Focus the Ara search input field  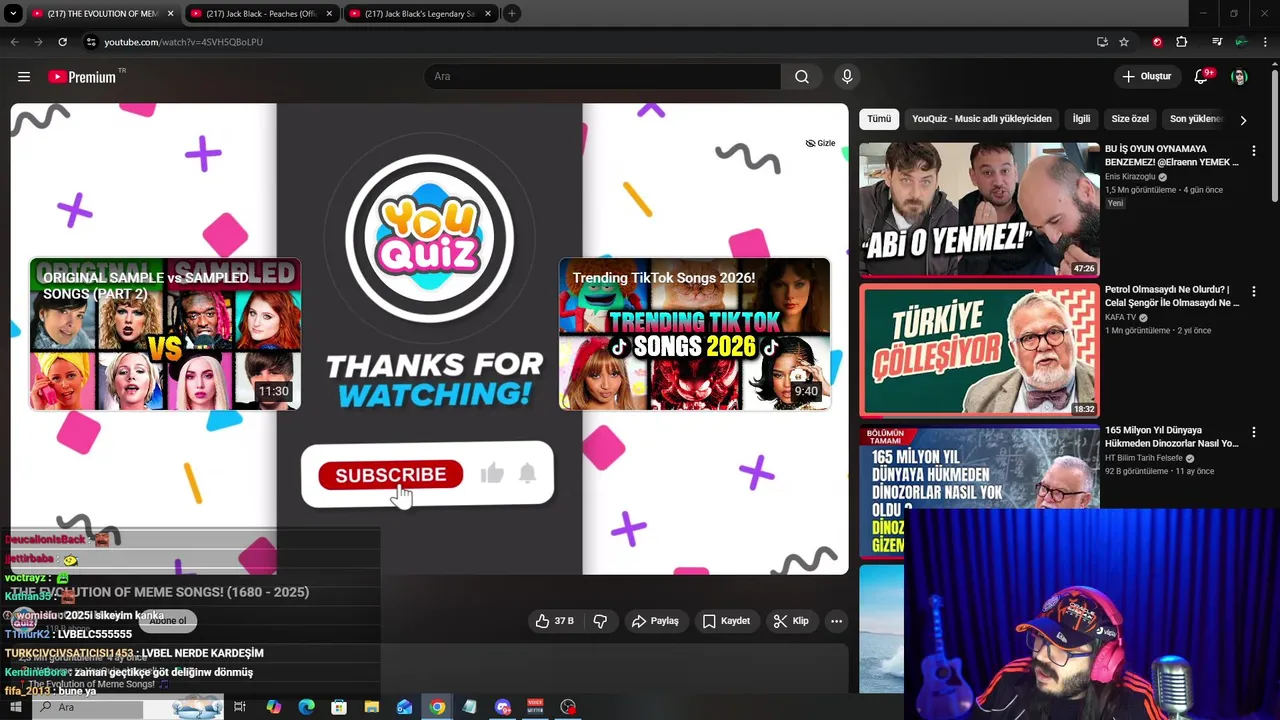[x=603, y=77]
